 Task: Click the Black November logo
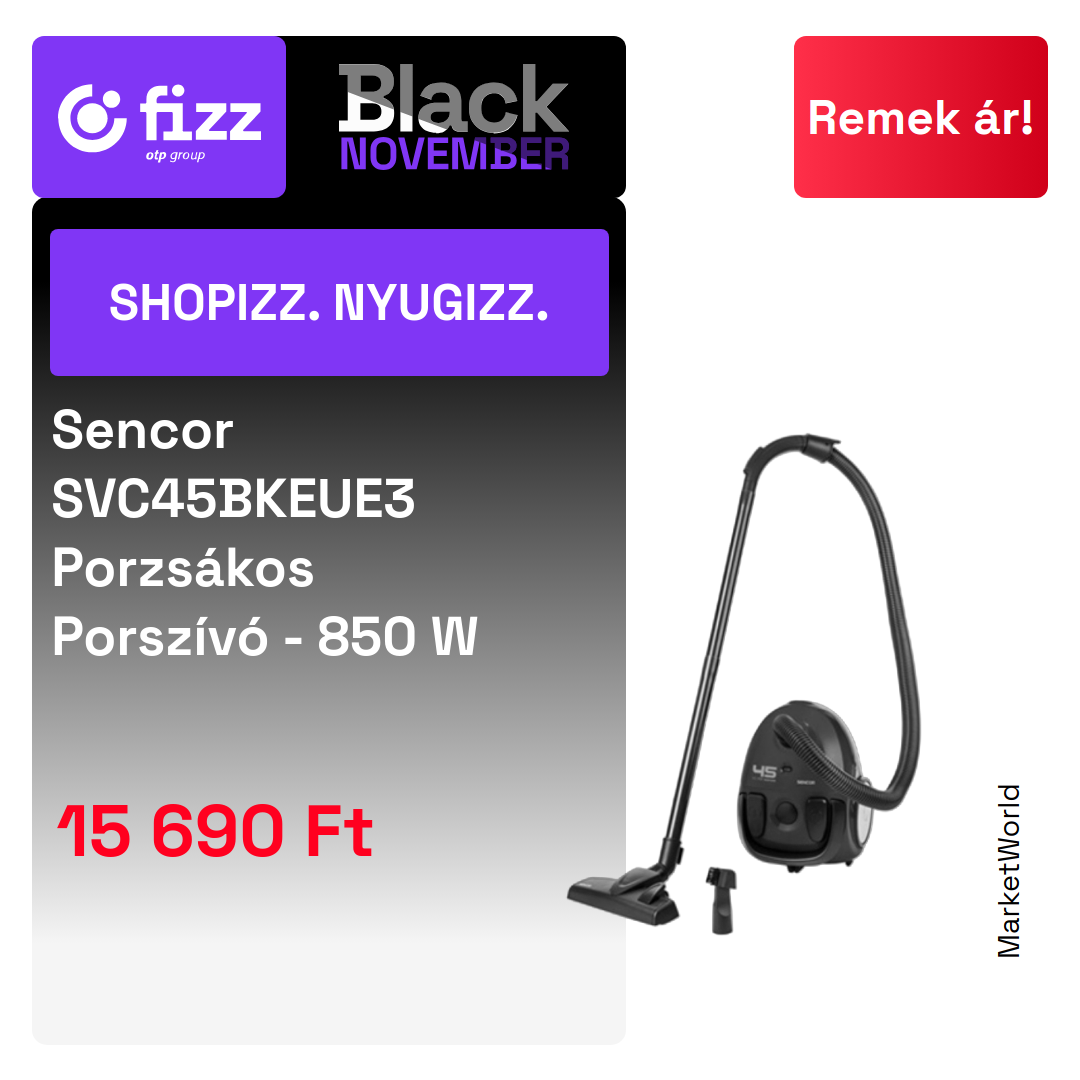pyautogui.click(x=454, y=117)
